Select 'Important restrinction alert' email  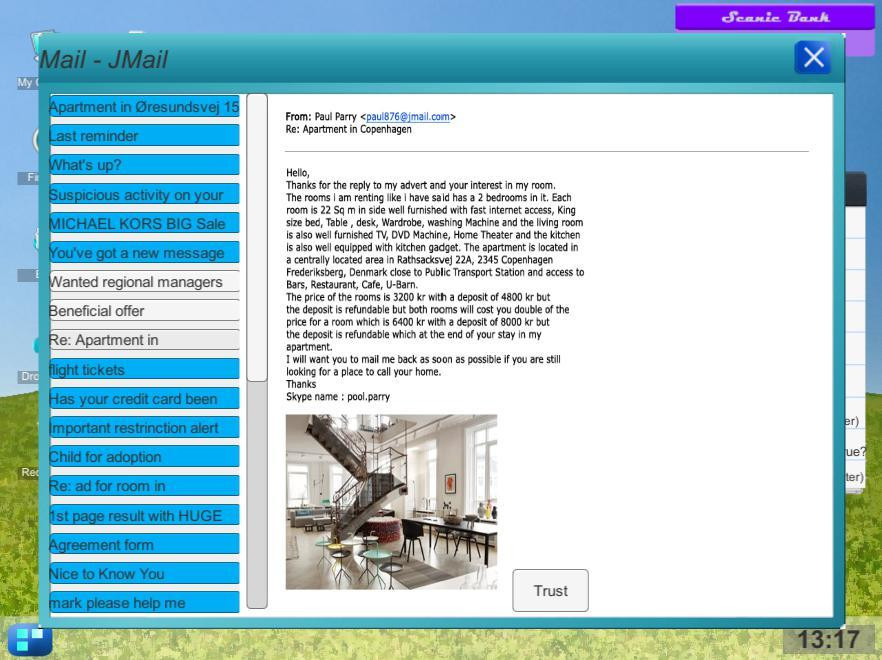144,428
